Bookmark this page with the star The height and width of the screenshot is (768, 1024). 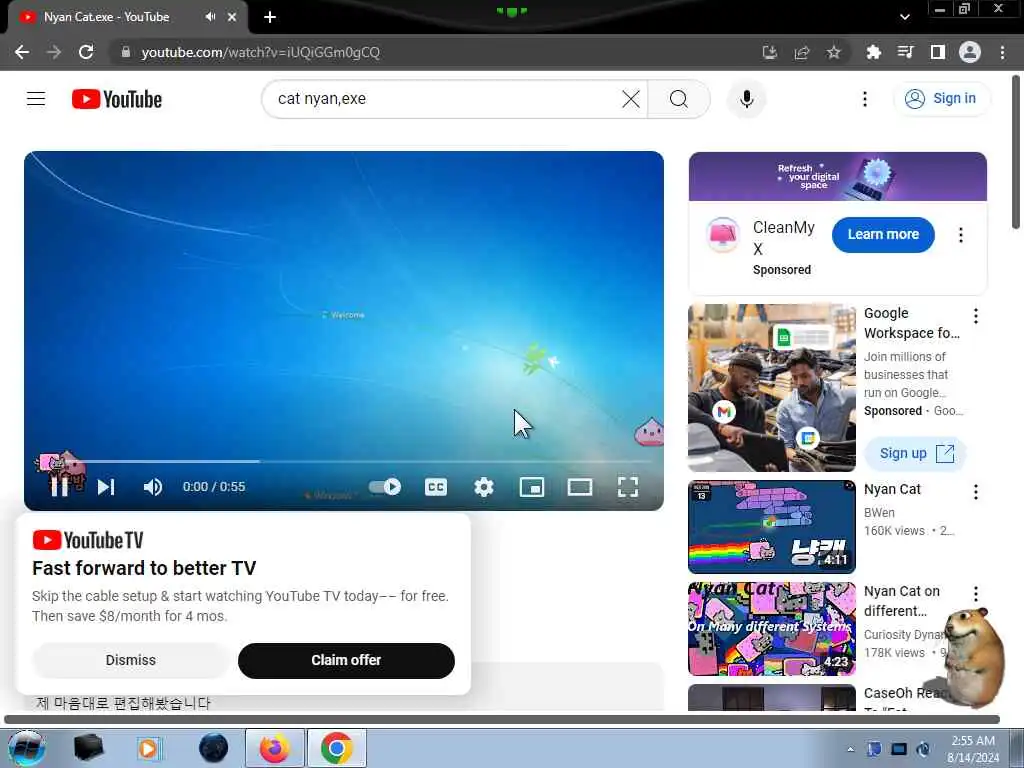point(833,52)
